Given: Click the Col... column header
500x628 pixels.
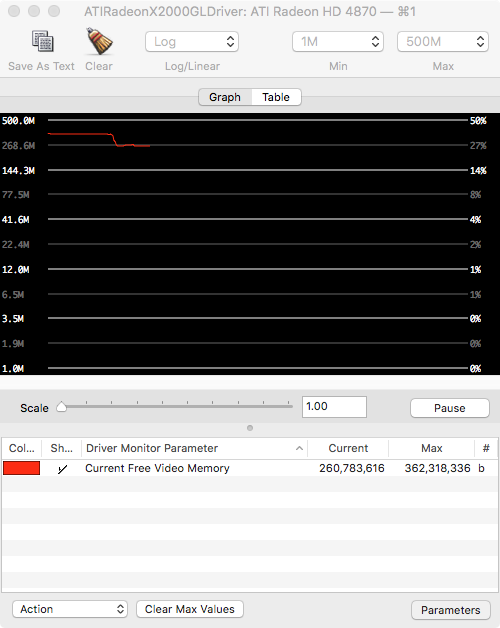Looking at the screenshot, I should 22,448.
